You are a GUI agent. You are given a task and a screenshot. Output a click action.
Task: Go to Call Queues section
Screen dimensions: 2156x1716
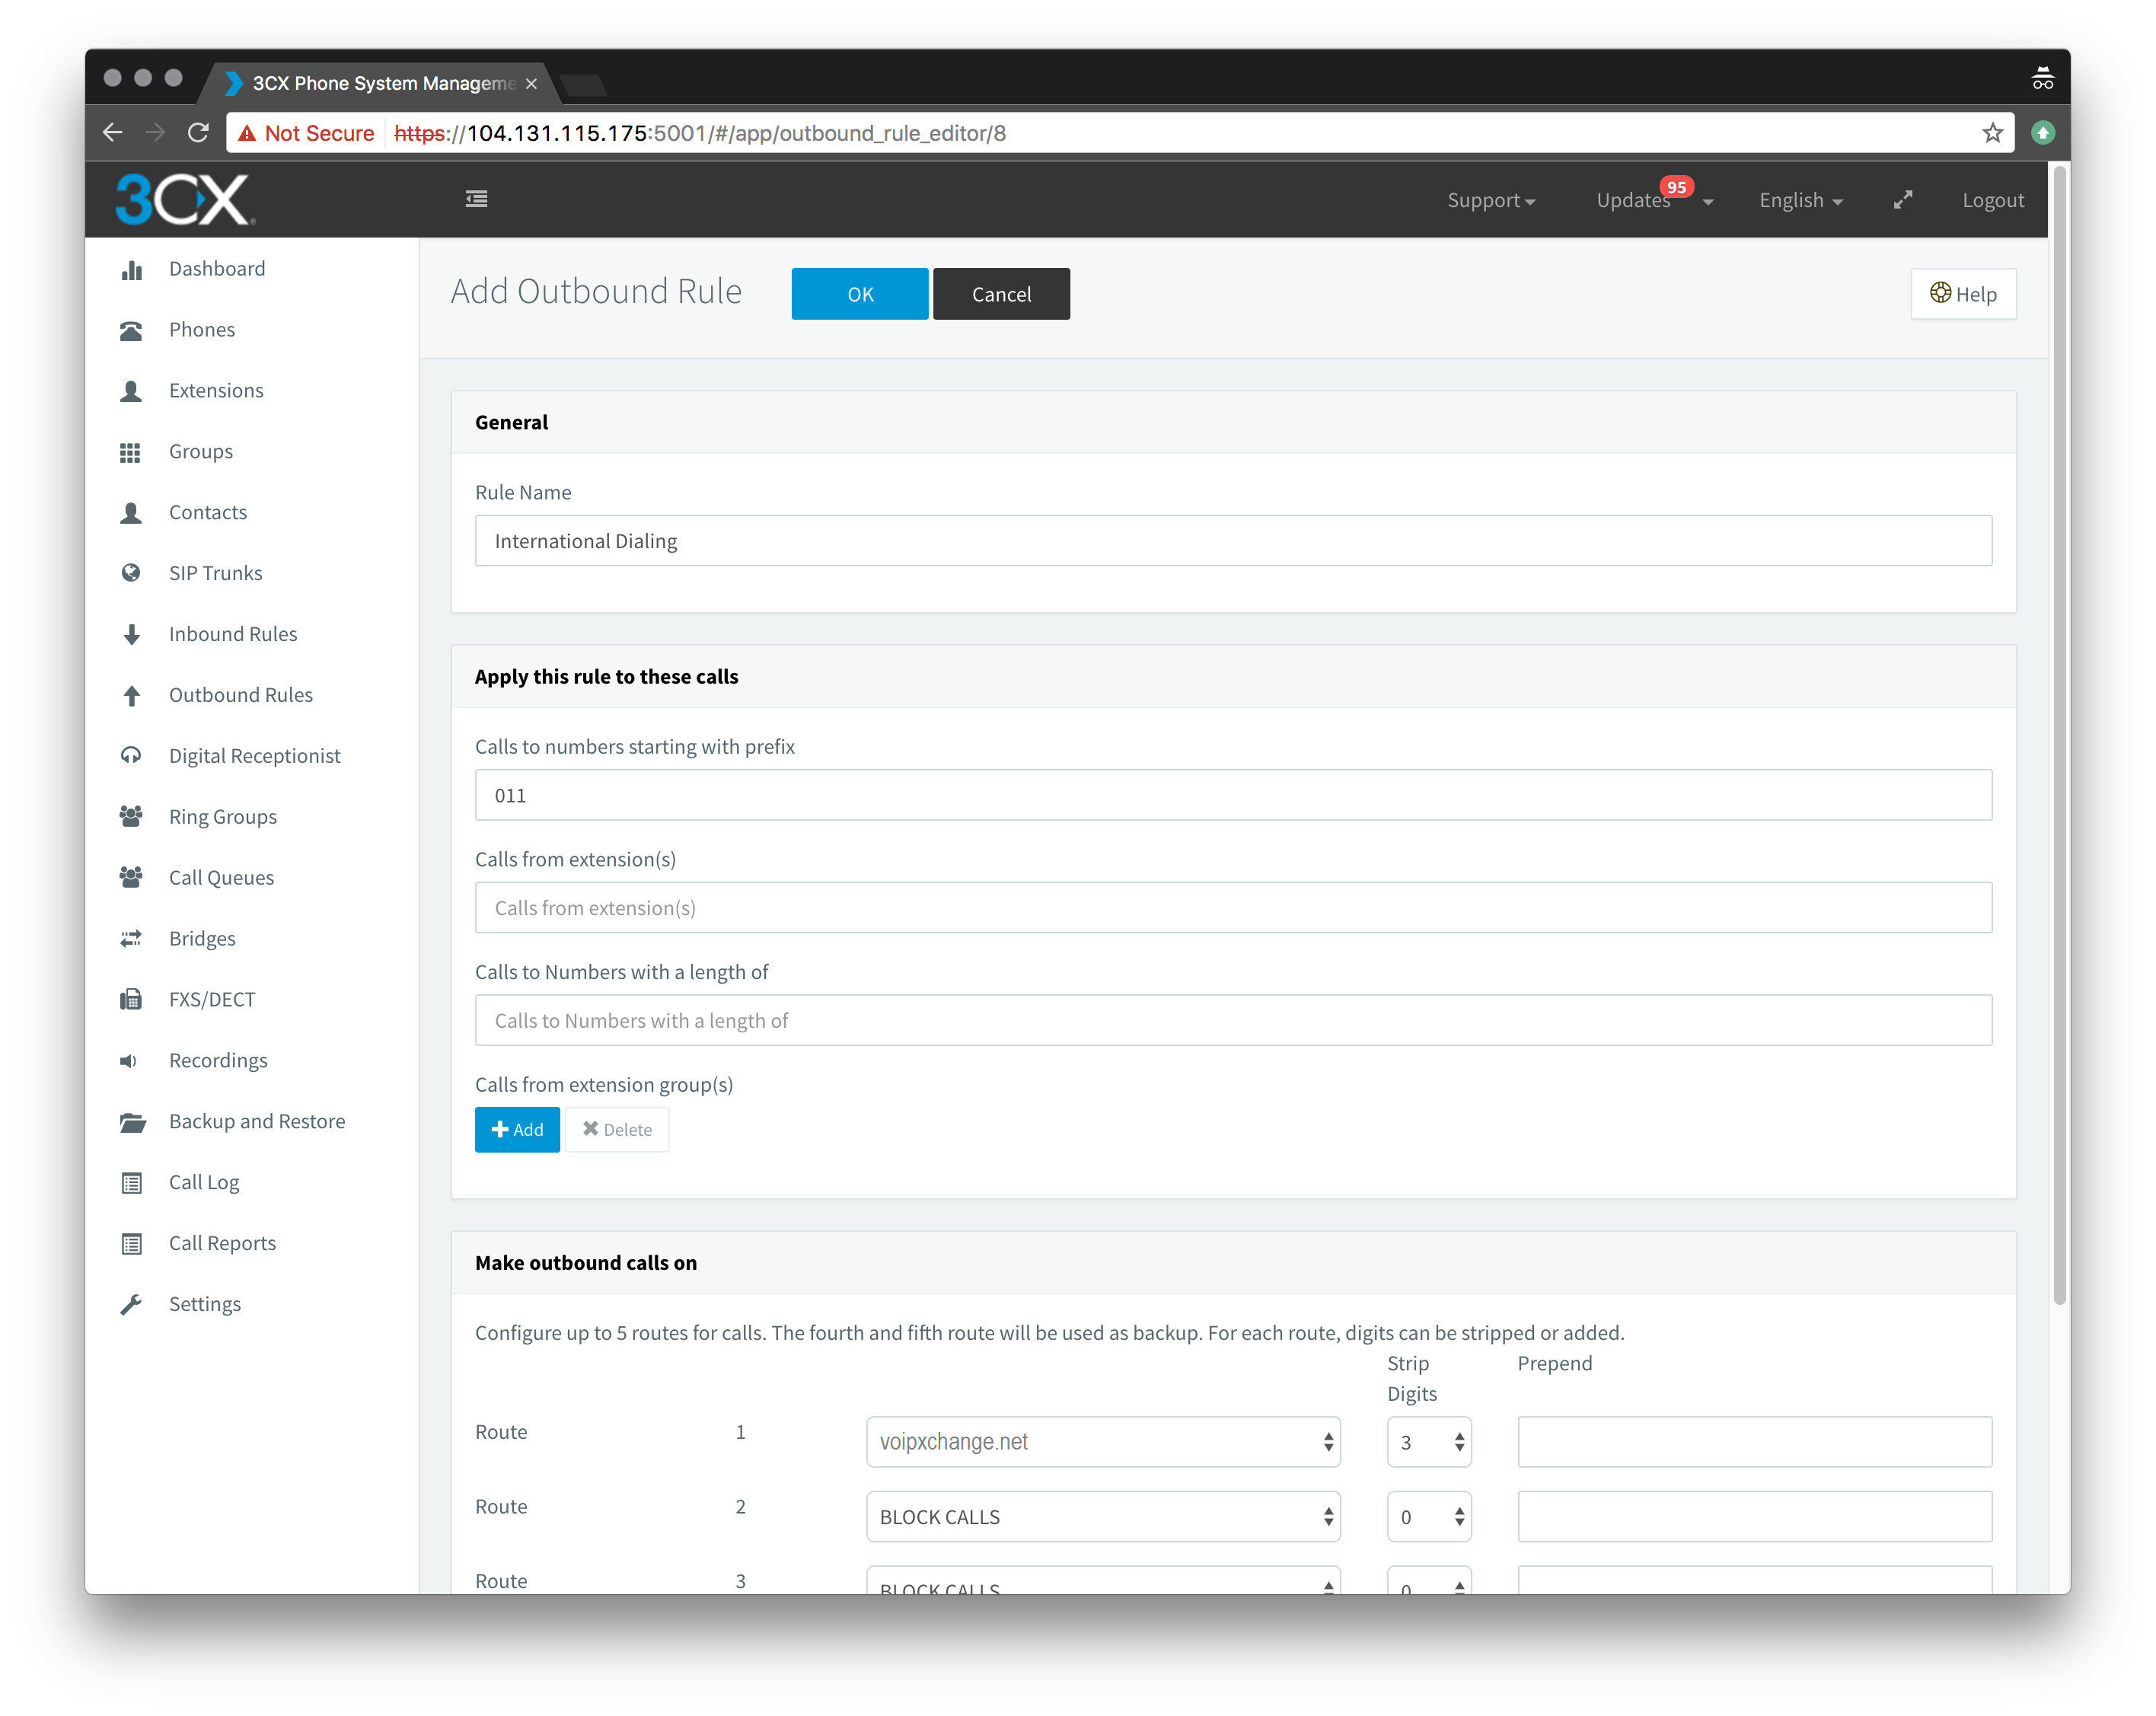pos(221,878)
